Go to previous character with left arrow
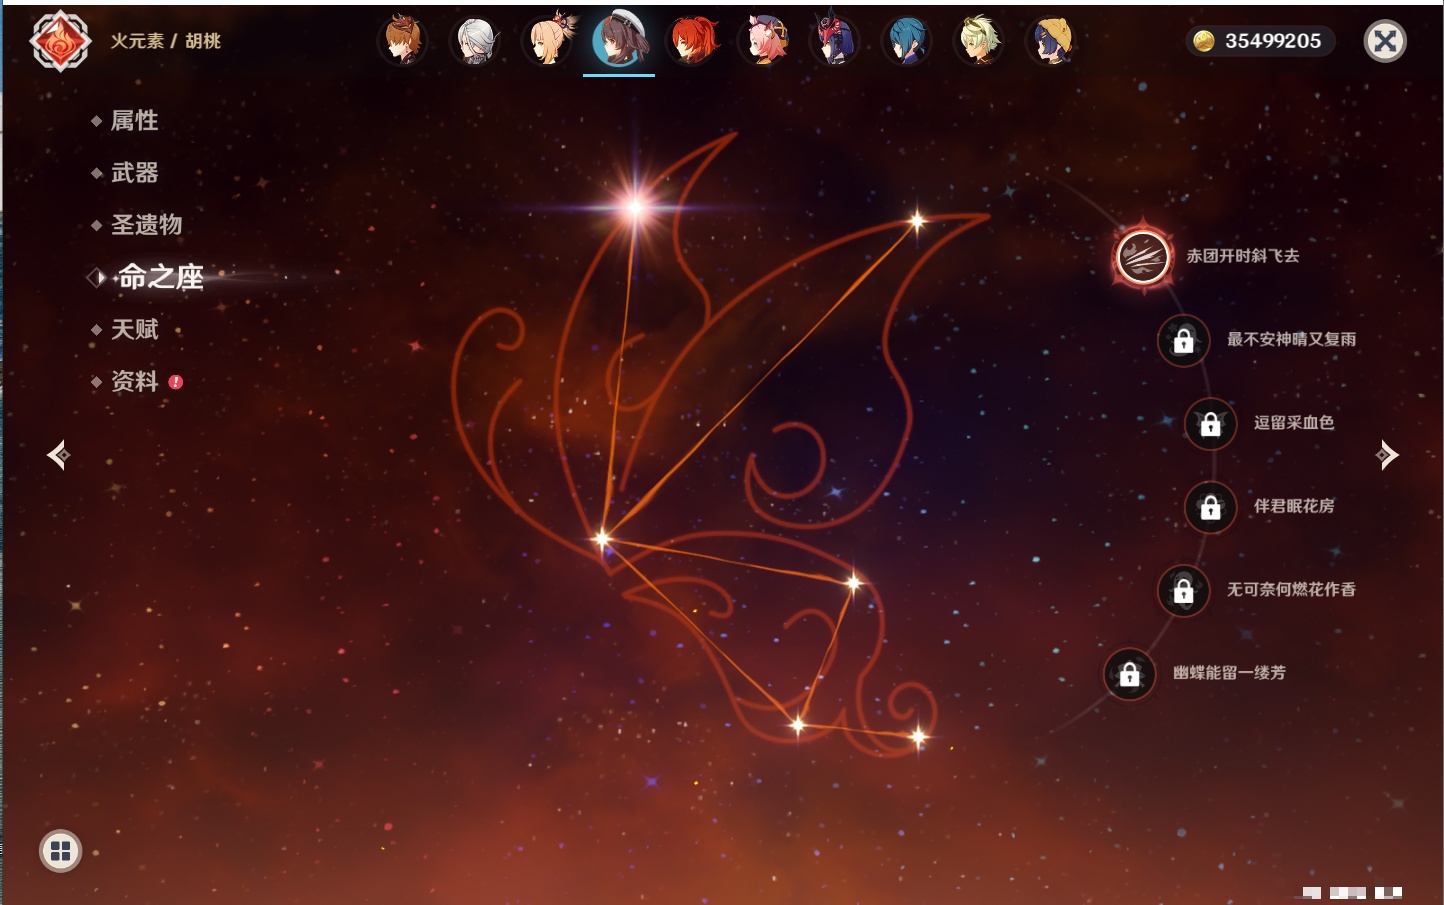 [x=59, y=455]
